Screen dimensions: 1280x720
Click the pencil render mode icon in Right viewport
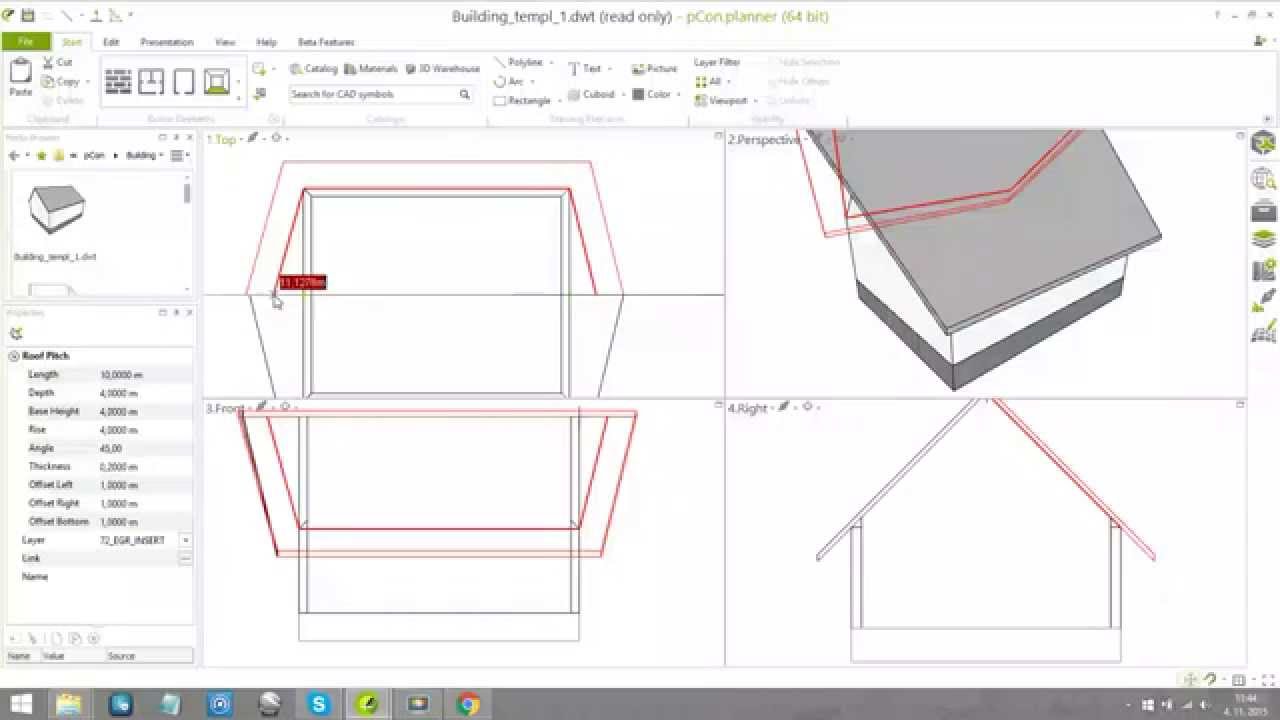tap(784, 406)
